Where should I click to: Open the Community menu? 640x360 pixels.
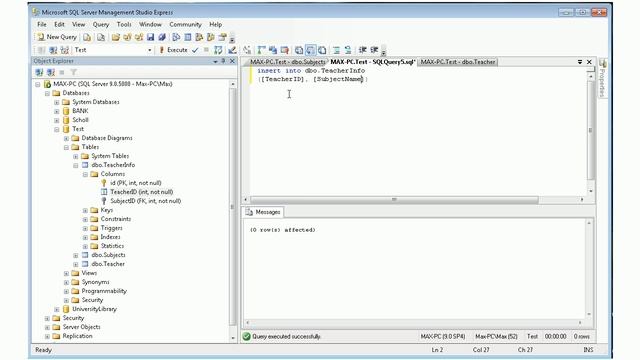click(x=185, y=24)
